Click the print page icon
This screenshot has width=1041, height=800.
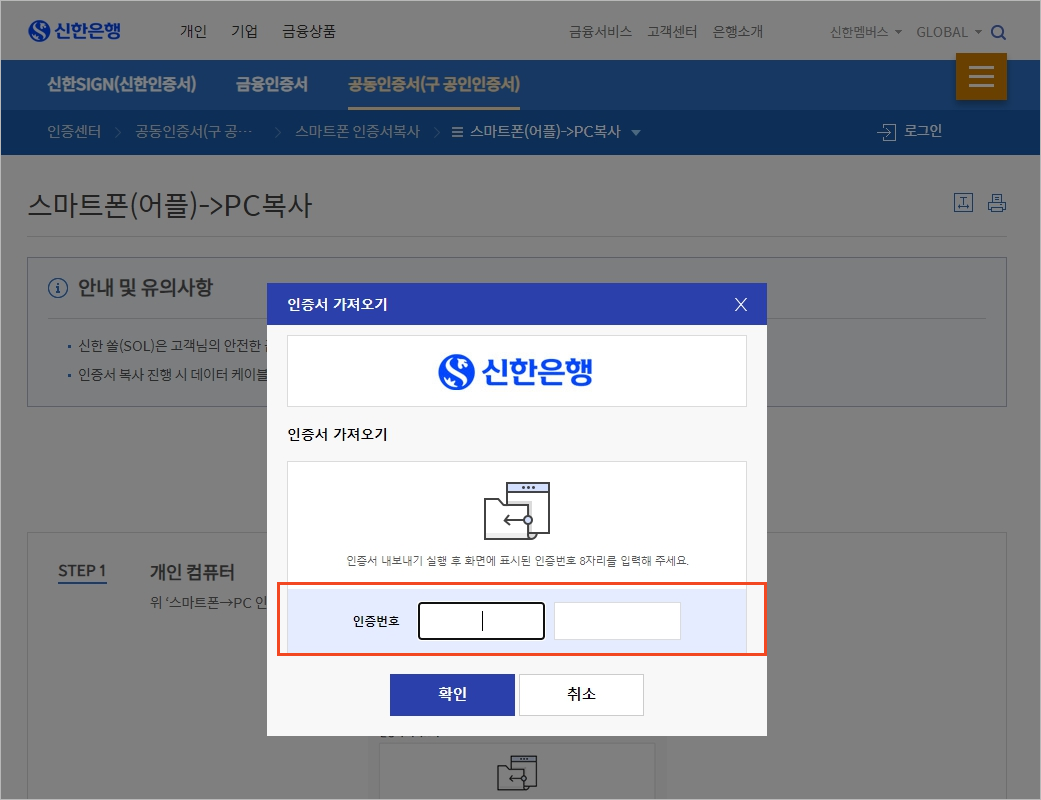[x=997, y=202]
